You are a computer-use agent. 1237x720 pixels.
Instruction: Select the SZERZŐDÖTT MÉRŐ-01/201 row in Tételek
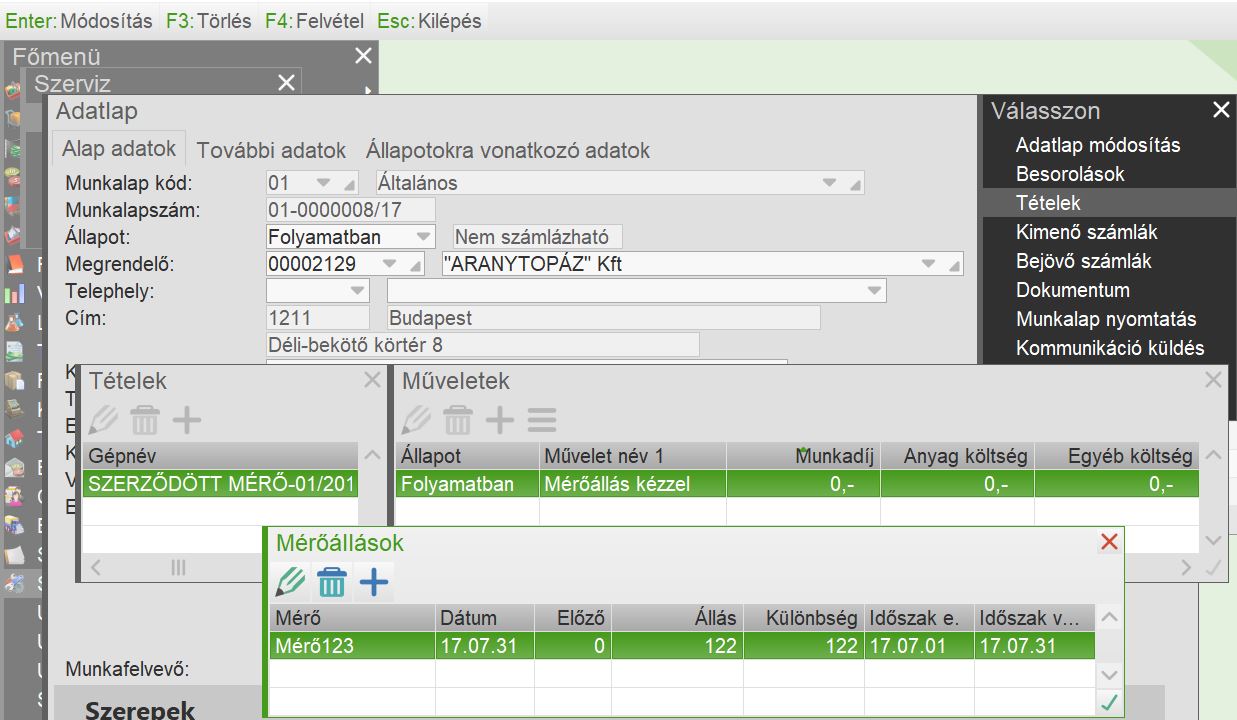tap(220, 484)
